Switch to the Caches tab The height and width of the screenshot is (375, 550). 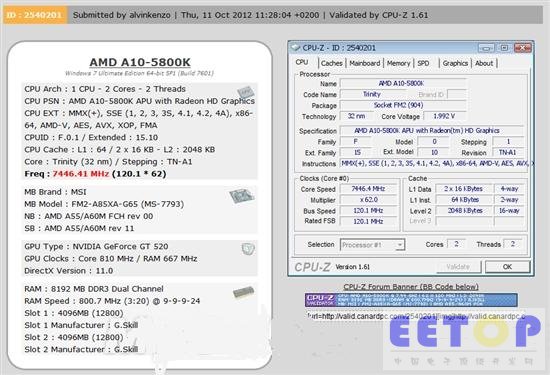click(331, 63)
